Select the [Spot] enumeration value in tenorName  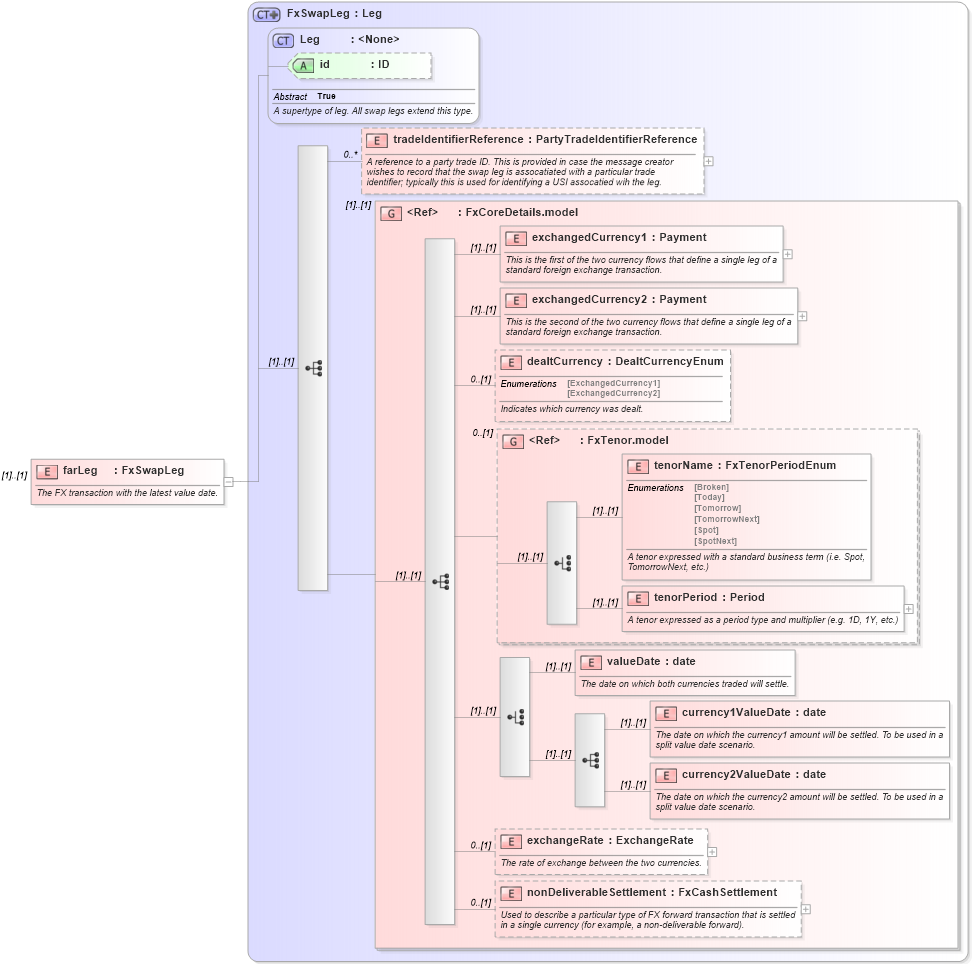point(706,530)
